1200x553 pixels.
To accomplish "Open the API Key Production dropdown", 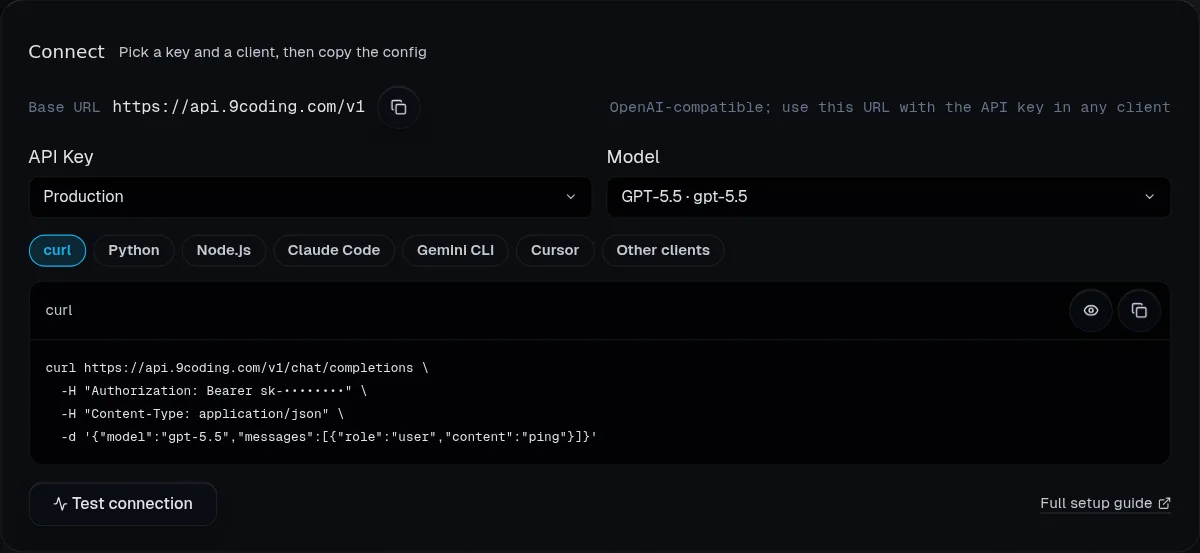I will [310, 197].
